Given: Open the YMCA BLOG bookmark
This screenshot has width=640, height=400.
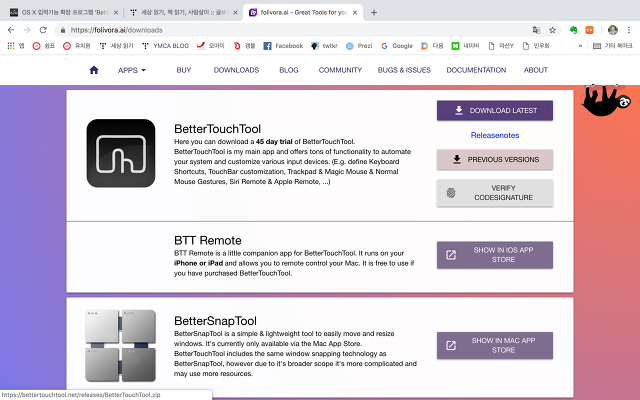Looking at the screenshot, I should coord(165,46).
